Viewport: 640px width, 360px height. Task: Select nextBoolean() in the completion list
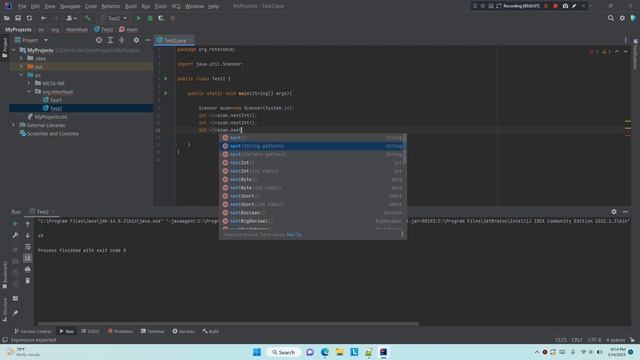pos(313,213)
